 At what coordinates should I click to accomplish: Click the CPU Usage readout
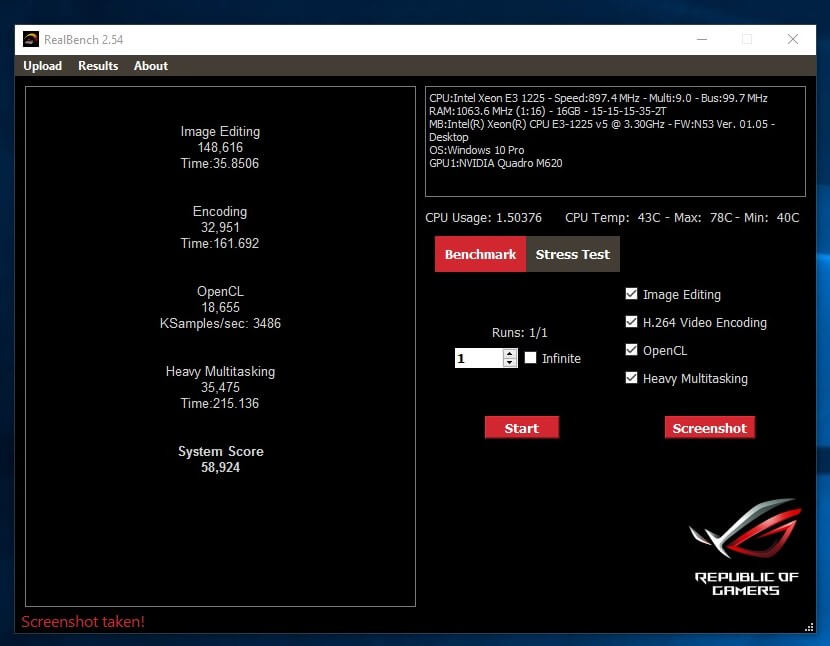coord(483,218)
